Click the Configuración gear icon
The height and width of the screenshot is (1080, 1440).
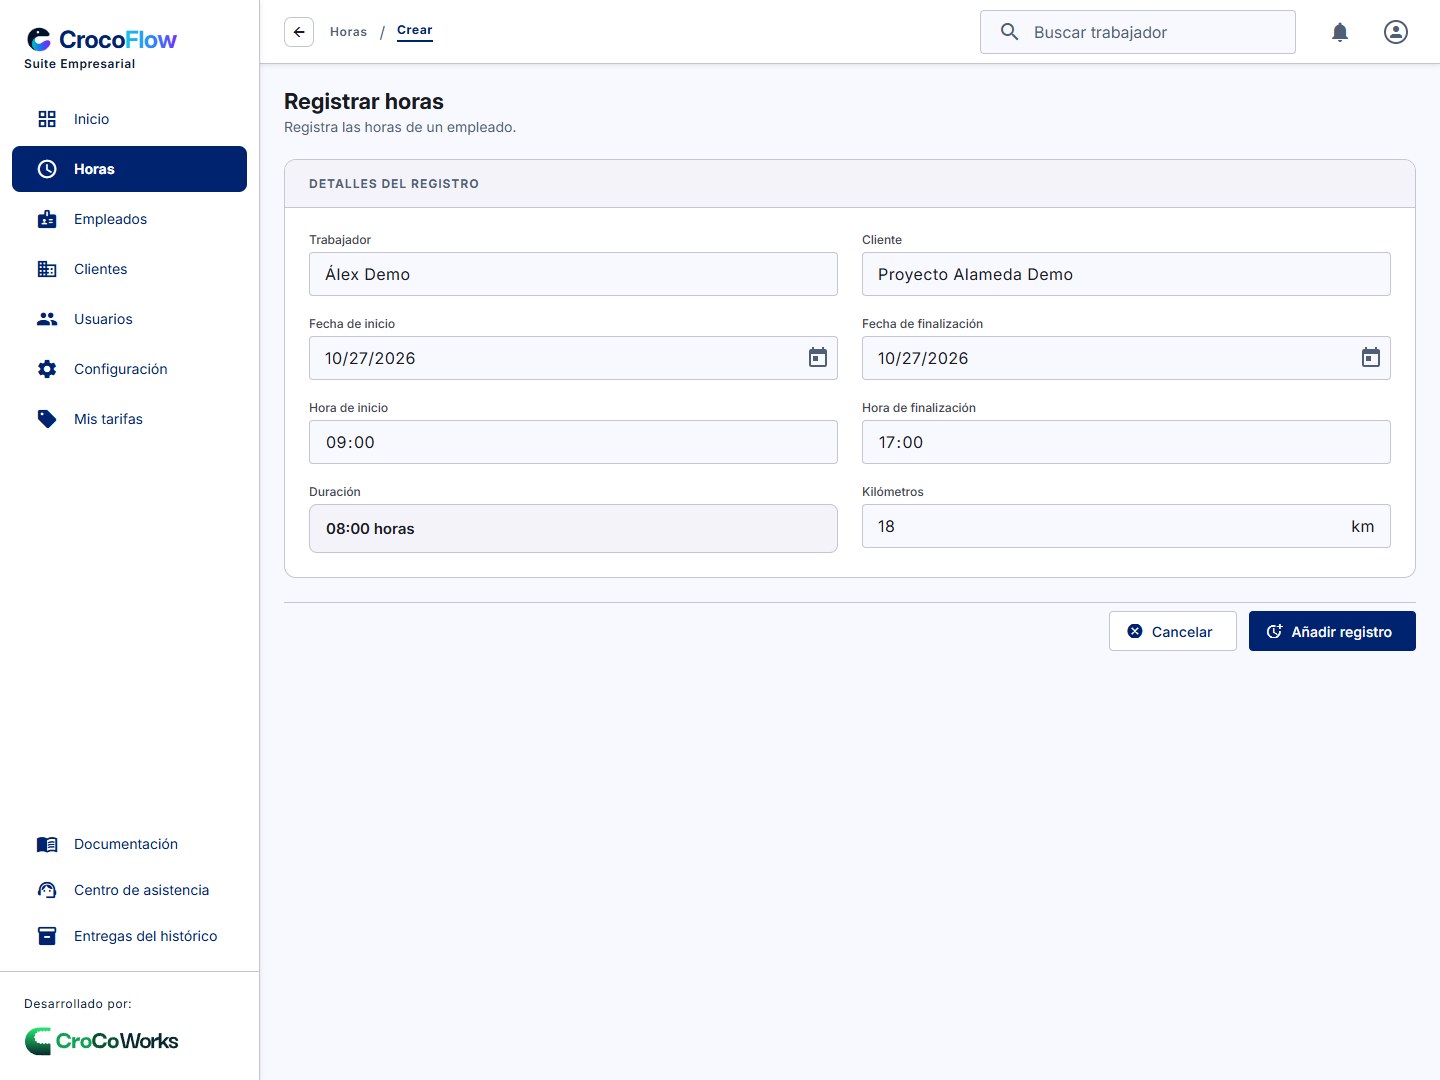tap(47, 369)
